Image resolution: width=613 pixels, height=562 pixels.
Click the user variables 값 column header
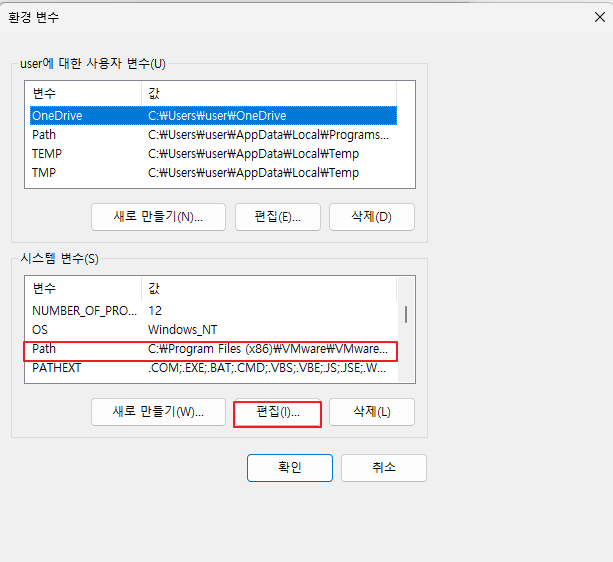point(269,93)
